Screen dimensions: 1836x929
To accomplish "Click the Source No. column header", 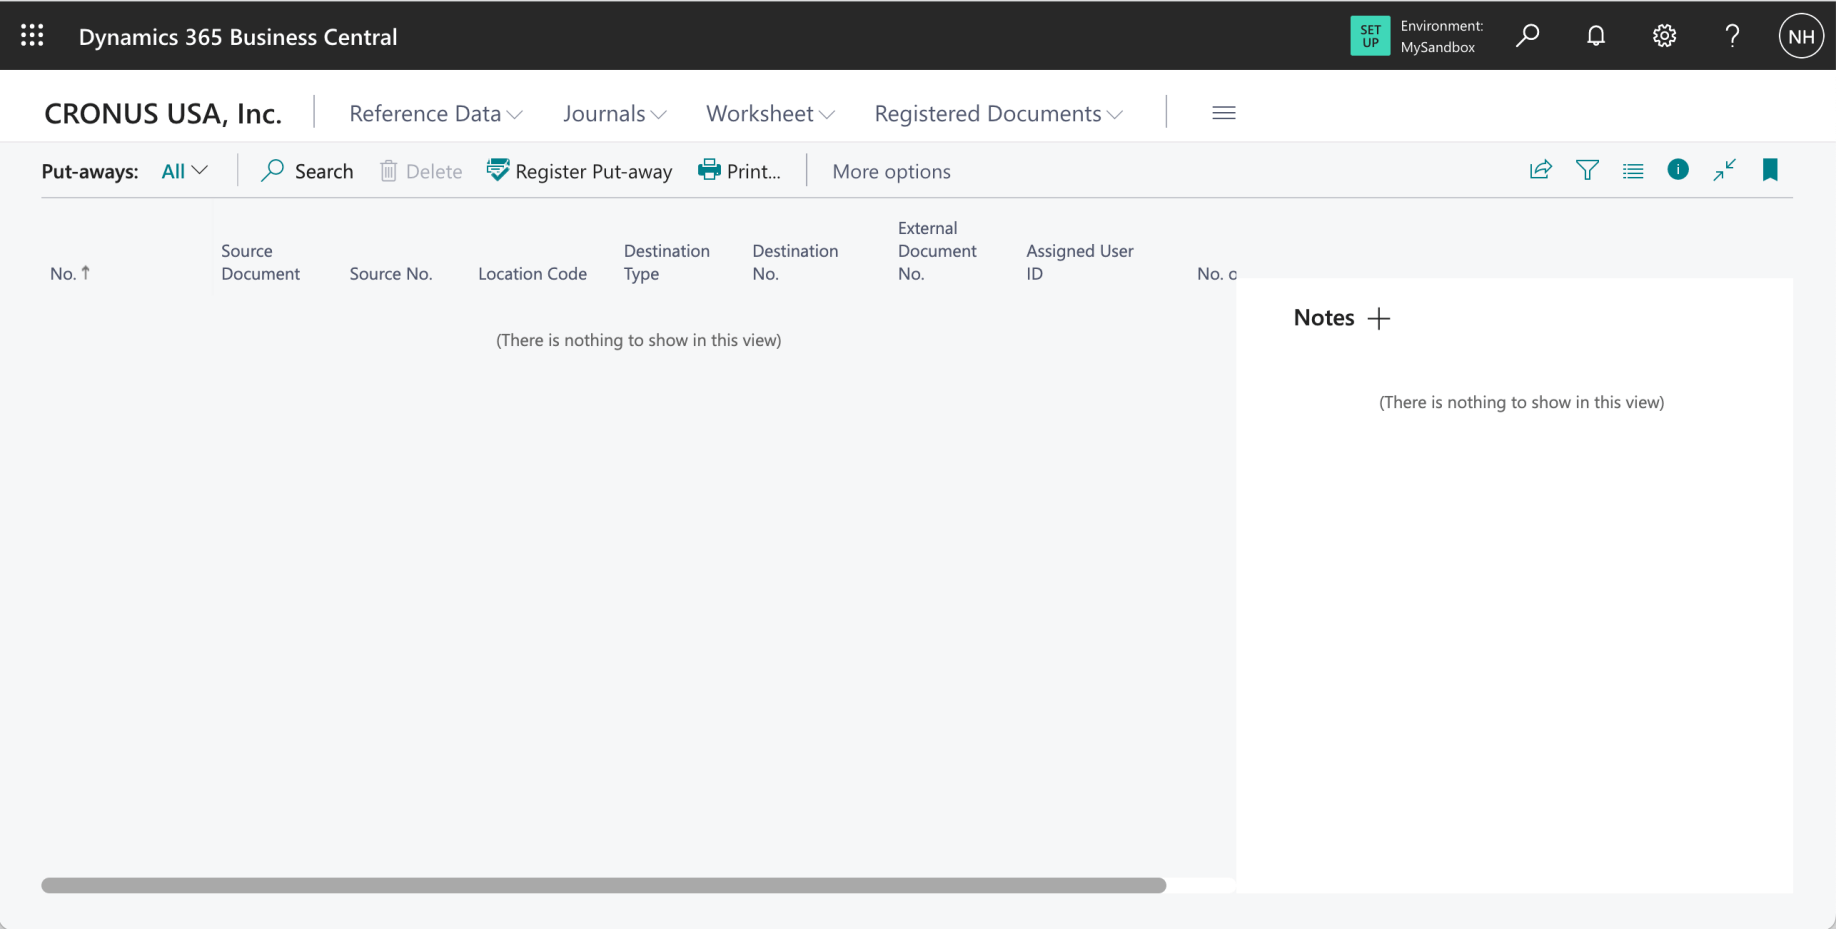I will pos(391,273).
